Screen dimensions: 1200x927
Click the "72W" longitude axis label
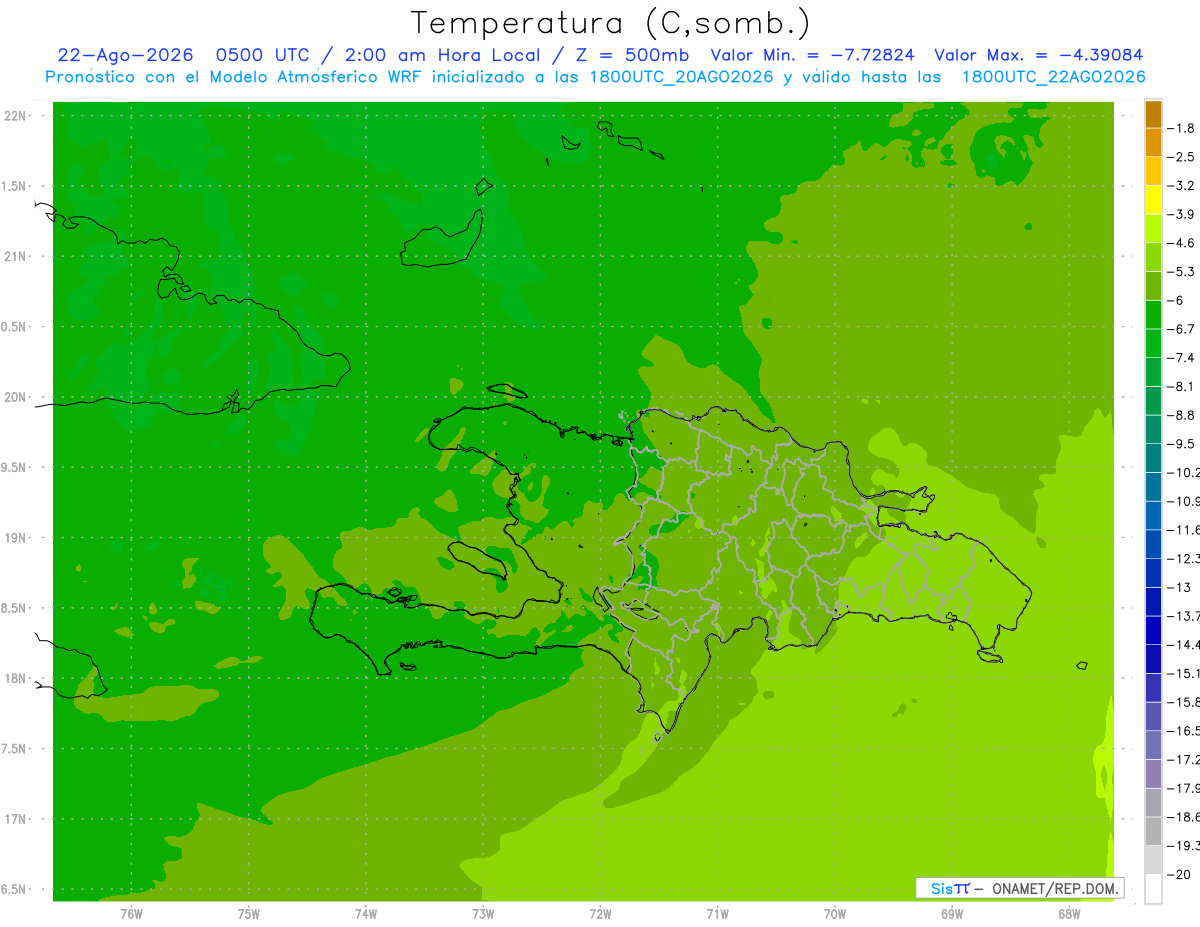[x=600, y=912]
